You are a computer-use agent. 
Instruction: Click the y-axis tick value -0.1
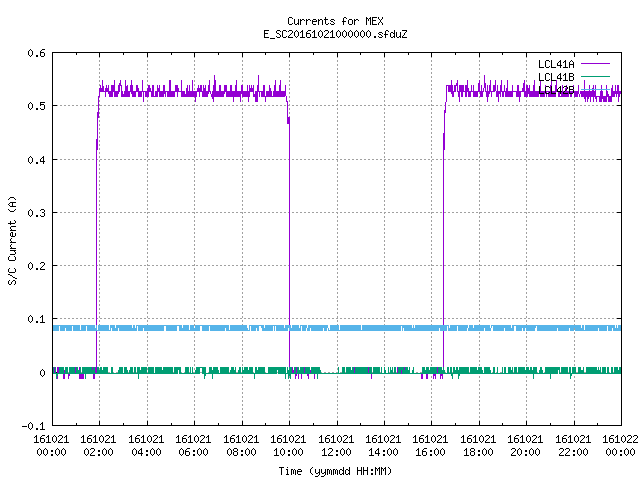[33, 426]
